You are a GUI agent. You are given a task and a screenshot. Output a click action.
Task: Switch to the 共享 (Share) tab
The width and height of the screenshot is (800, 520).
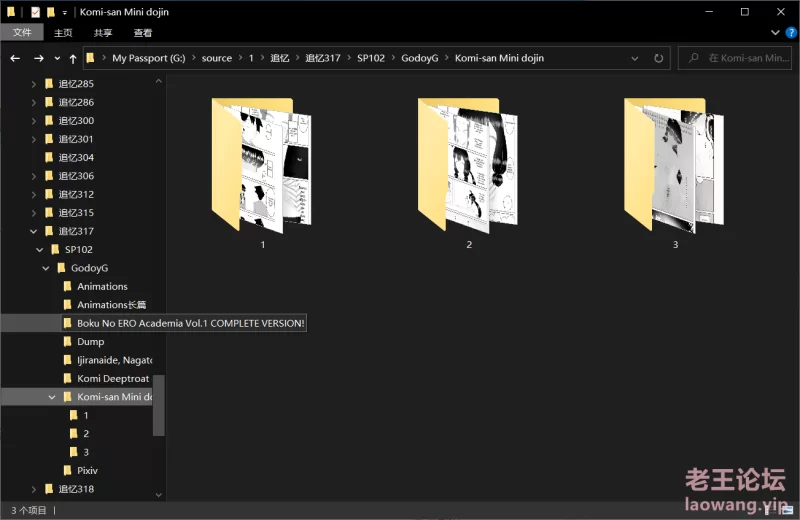(103, 32)
